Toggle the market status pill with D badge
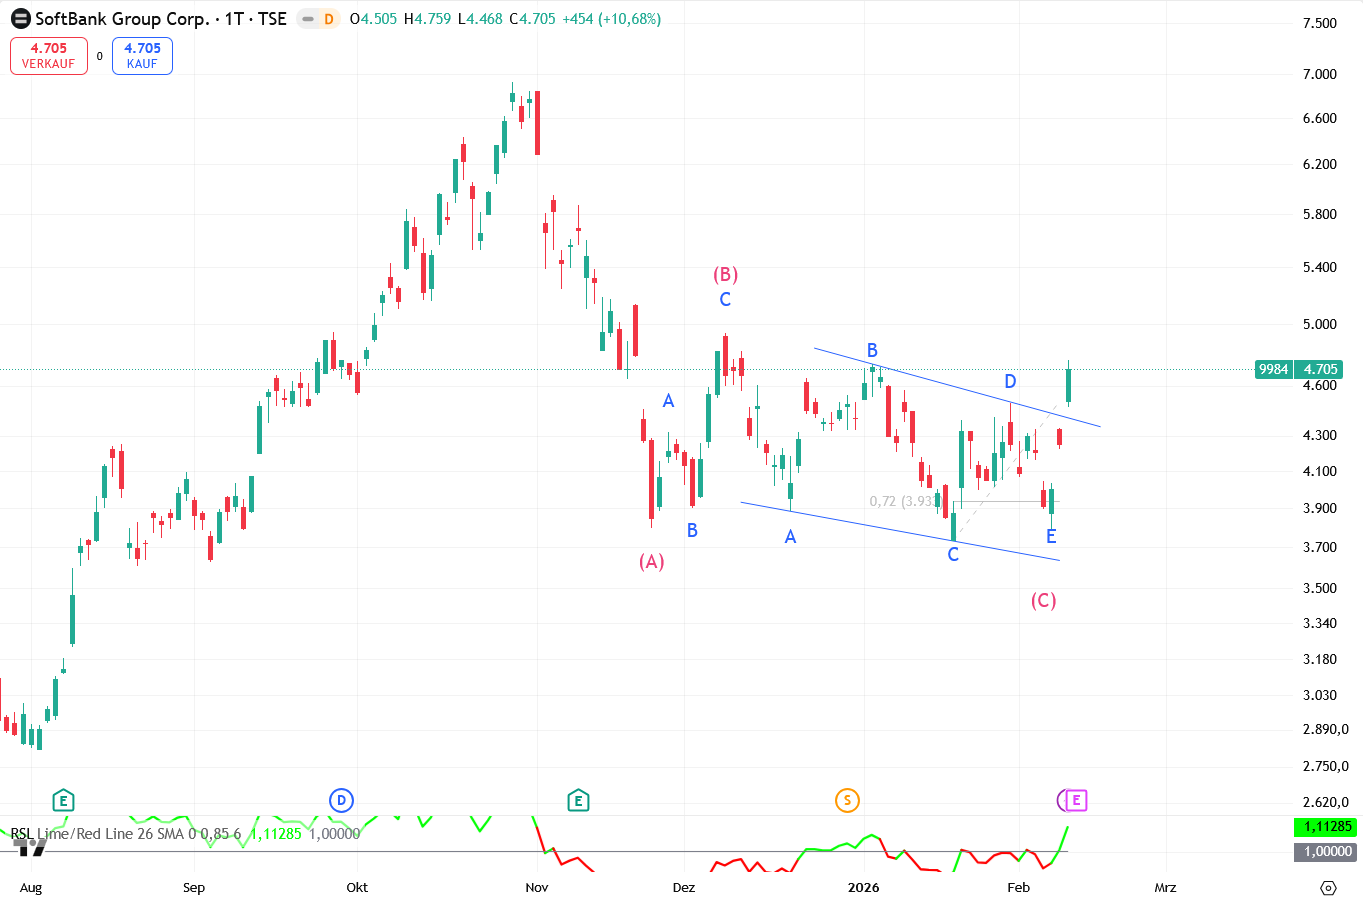1363x903 pixels. pos(319,19)
